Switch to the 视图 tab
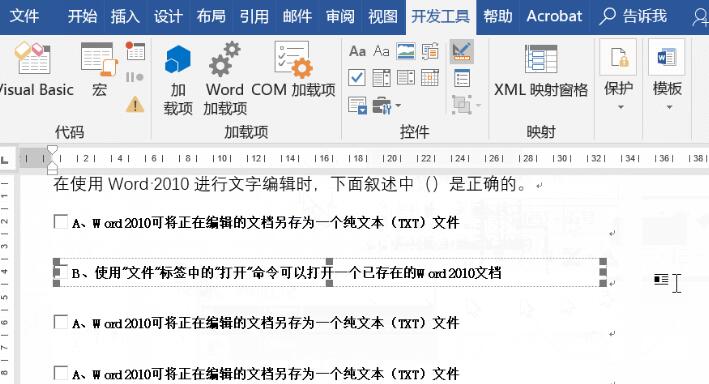Viewport: 709px width, 384px height. tap(383, 16)
